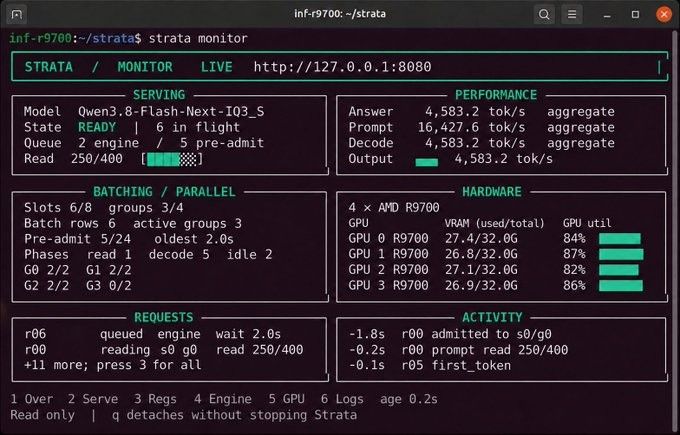Click group 'G3 0/2' entry
680x435 pixels.
point(108,286)
